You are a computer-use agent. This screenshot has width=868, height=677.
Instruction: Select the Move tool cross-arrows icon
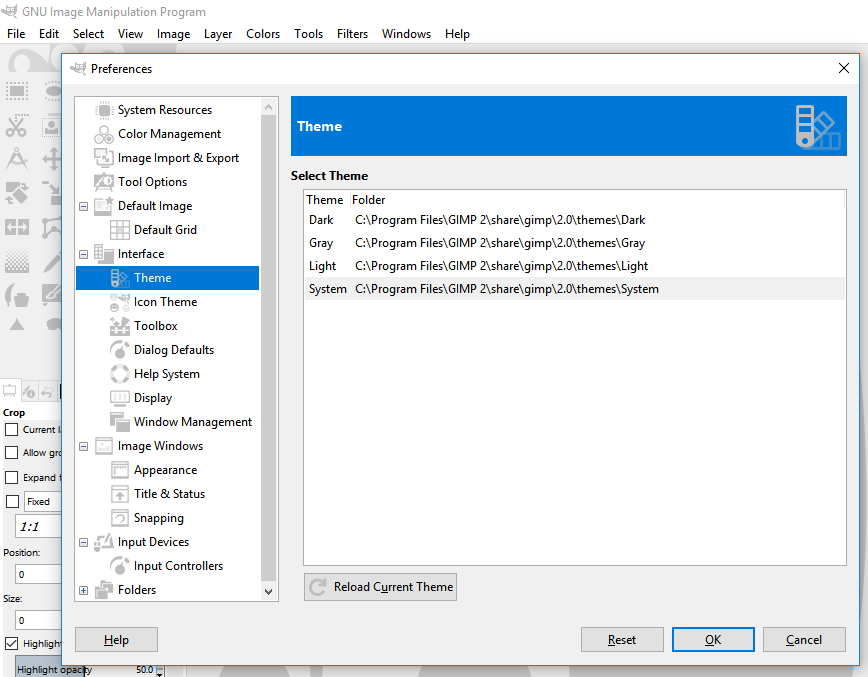(51, 159)
